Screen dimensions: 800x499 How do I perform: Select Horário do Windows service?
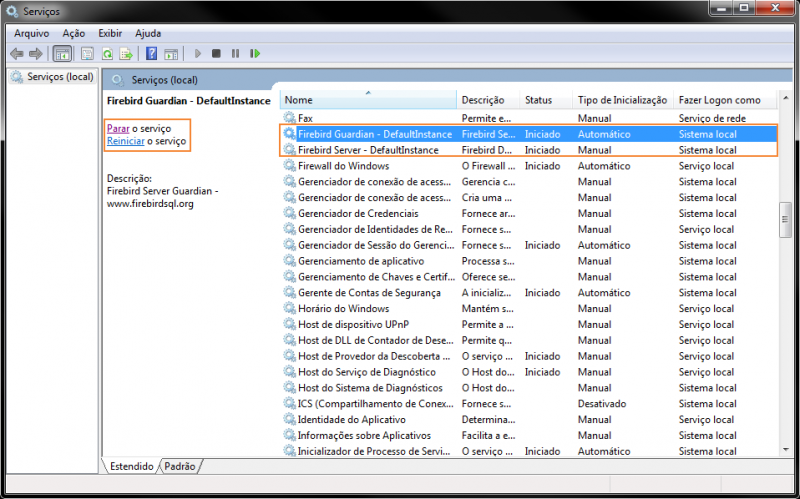[529, 308]
